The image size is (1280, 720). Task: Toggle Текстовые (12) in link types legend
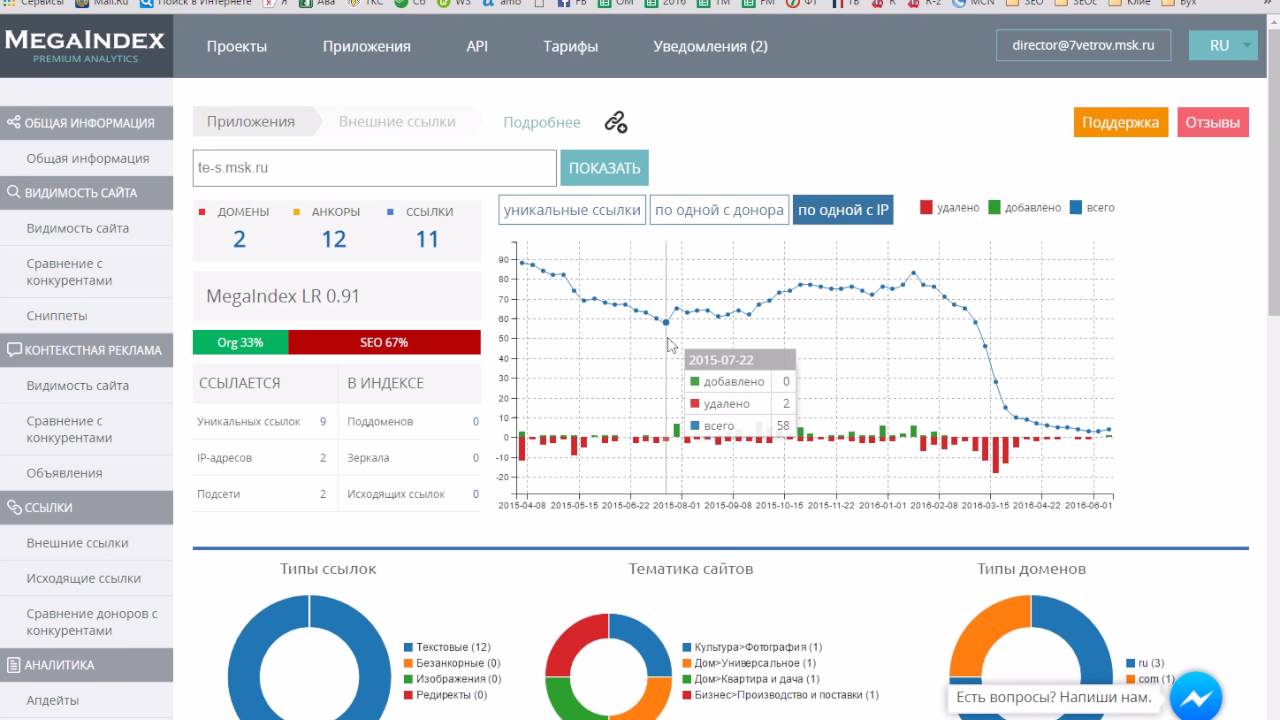447,648
